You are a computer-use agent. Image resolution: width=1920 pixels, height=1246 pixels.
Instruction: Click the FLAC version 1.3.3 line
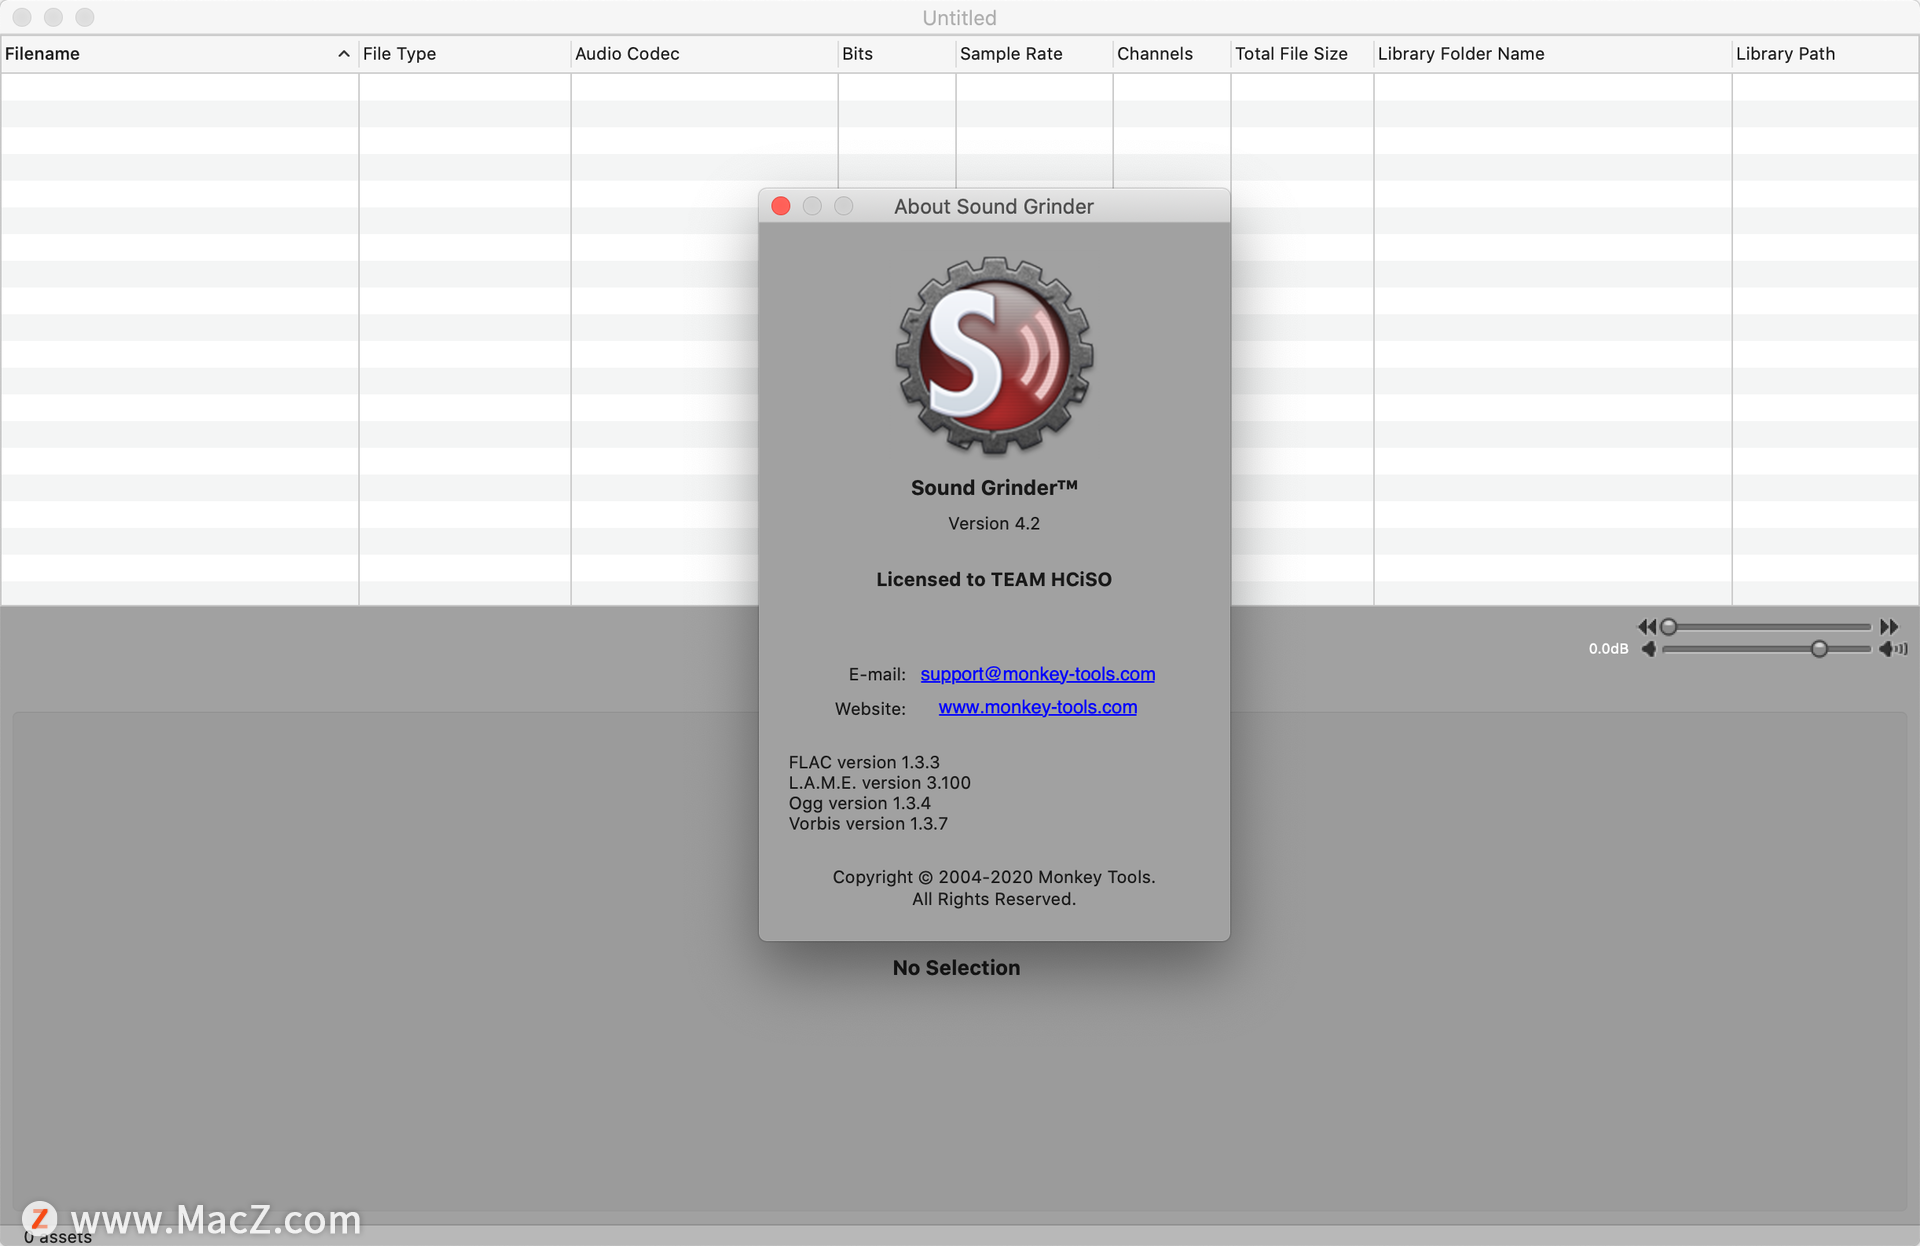(x=864, y=762)
